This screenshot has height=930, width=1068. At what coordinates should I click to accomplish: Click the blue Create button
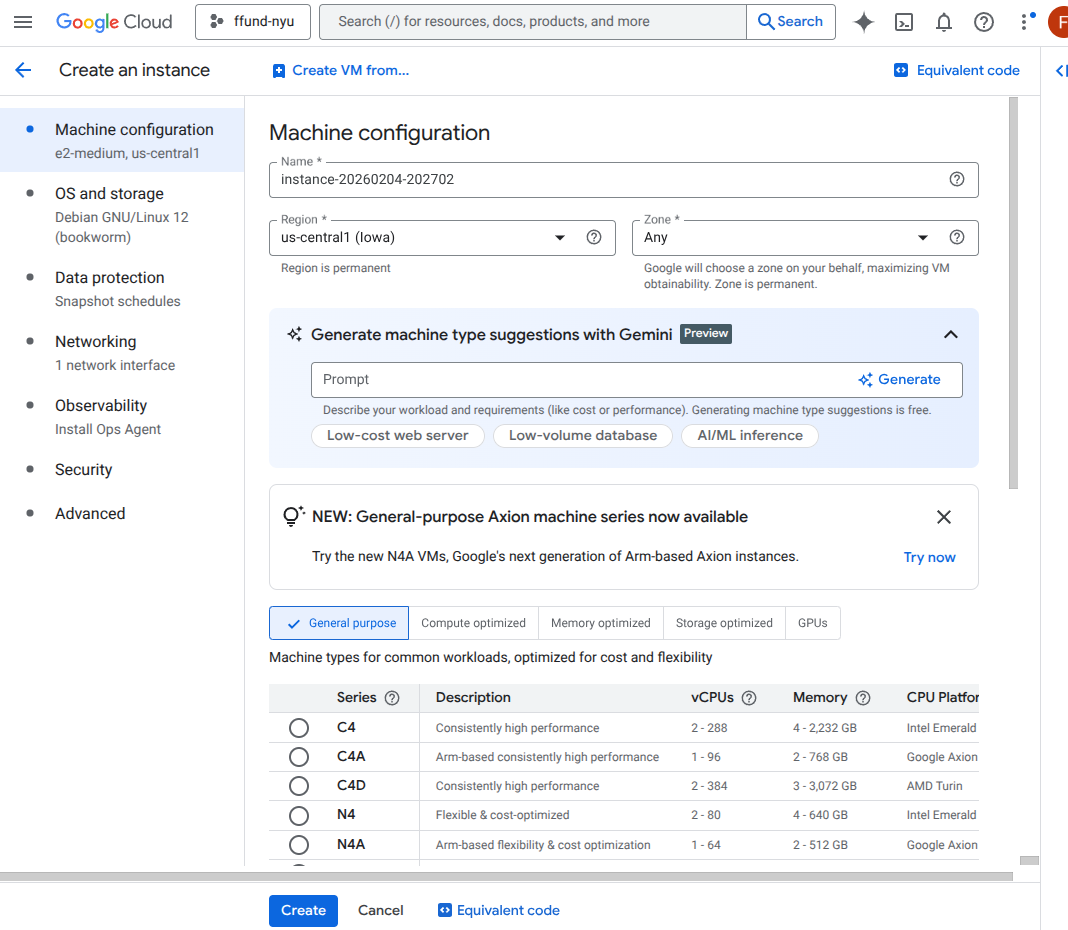[x=303, y=910]
